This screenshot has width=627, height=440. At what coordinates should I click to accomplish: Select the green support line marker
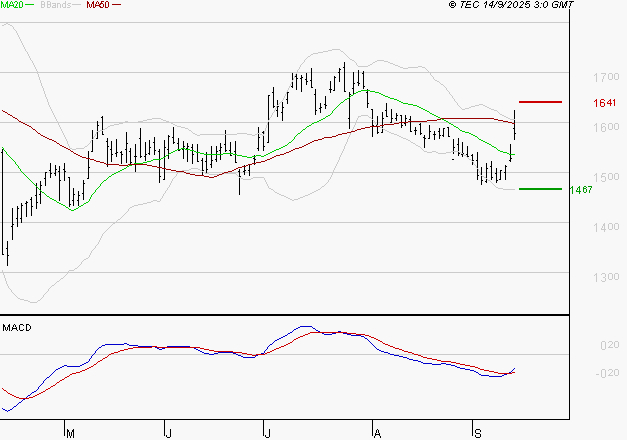[541, 188]
